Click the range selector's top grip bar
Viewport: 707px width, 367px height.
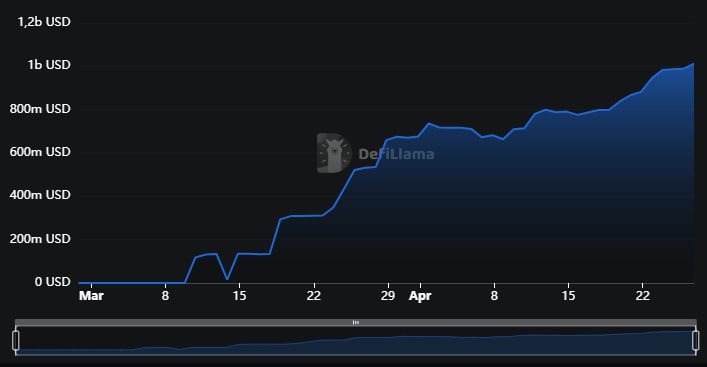tap(356, 322)
